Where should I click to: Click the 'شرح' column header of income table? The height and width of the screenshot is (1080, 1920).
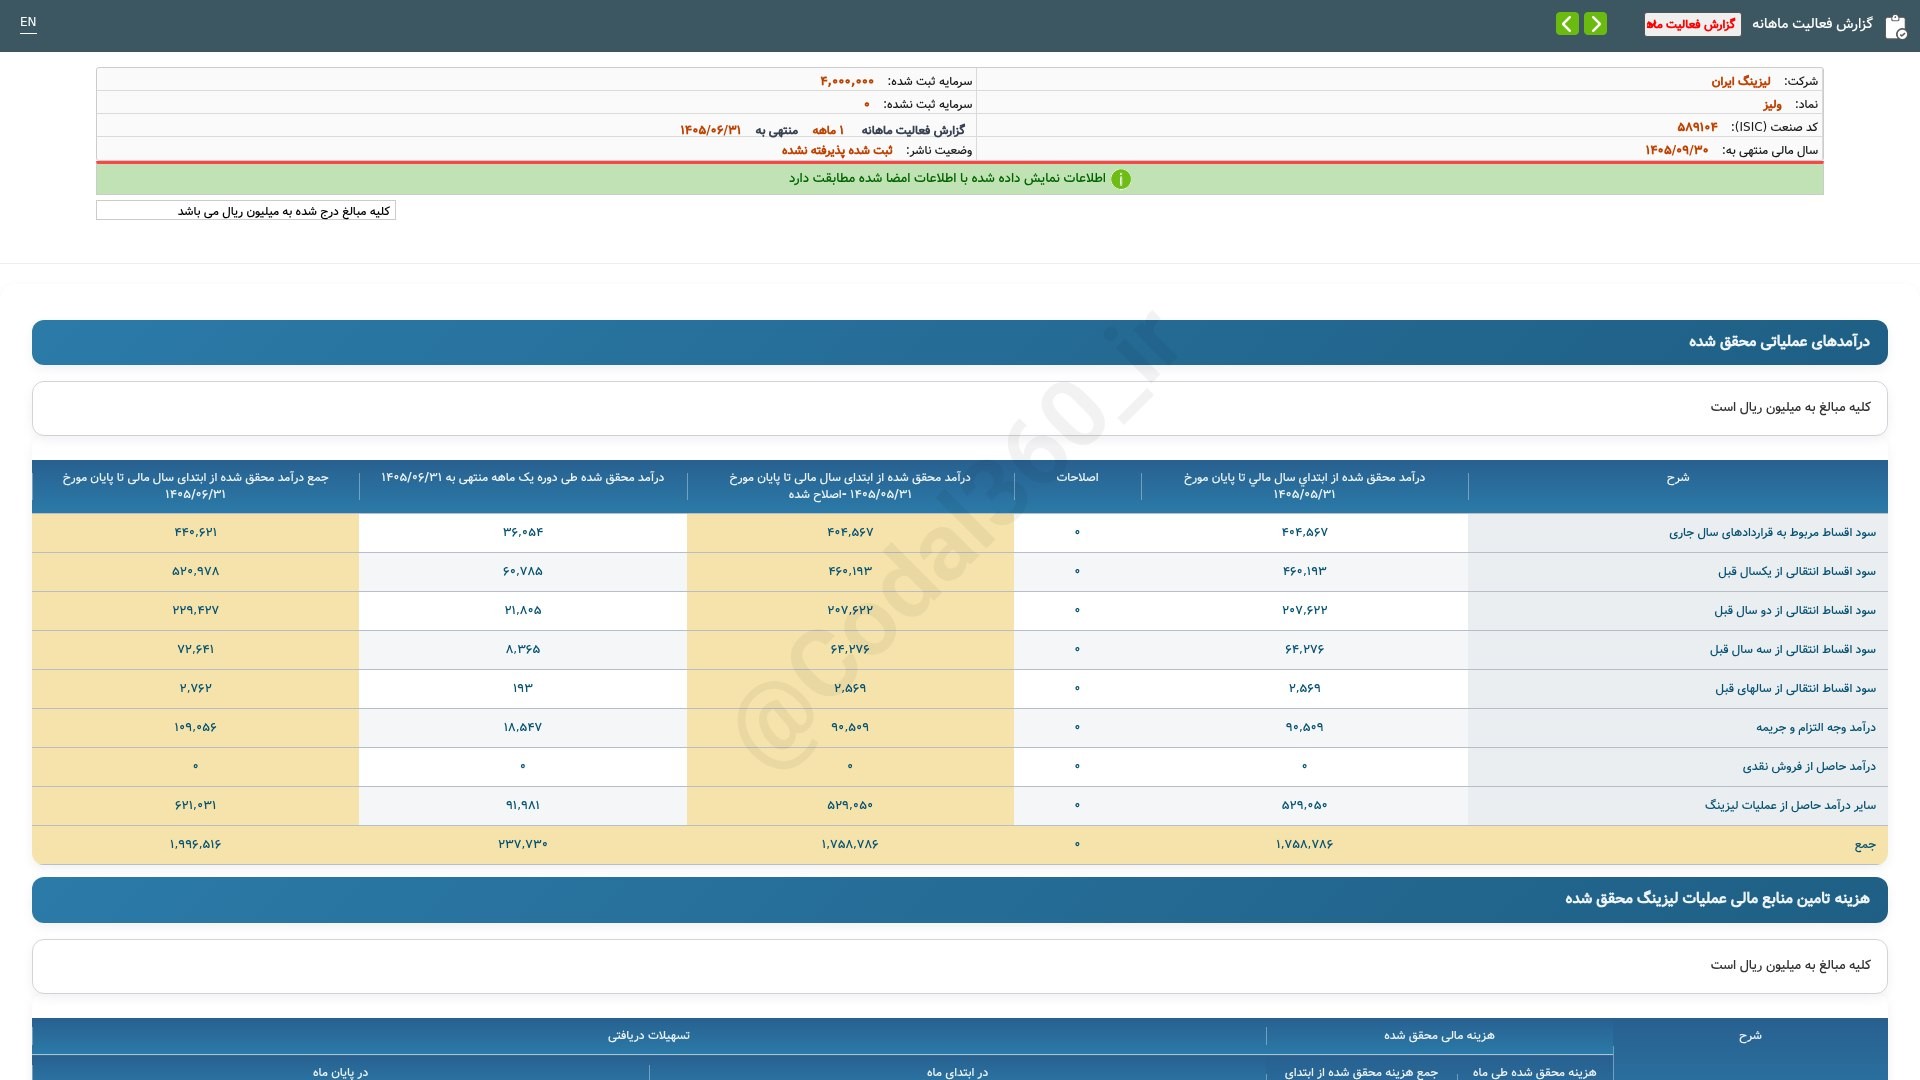tap(1677, 478)
